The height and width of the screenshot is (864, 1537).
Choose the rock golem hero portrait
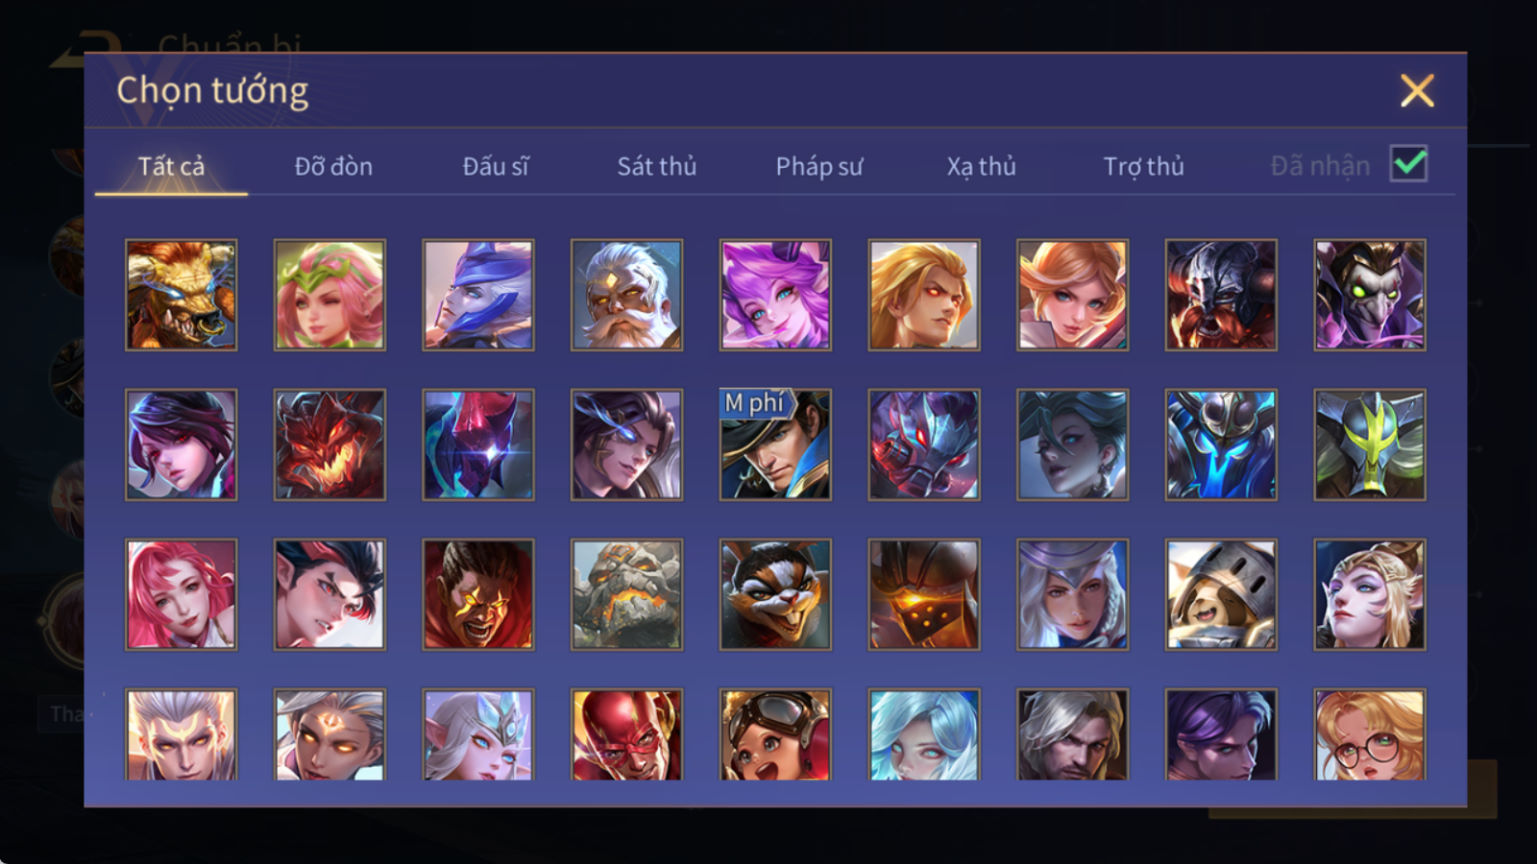click(x=627, y=595)
